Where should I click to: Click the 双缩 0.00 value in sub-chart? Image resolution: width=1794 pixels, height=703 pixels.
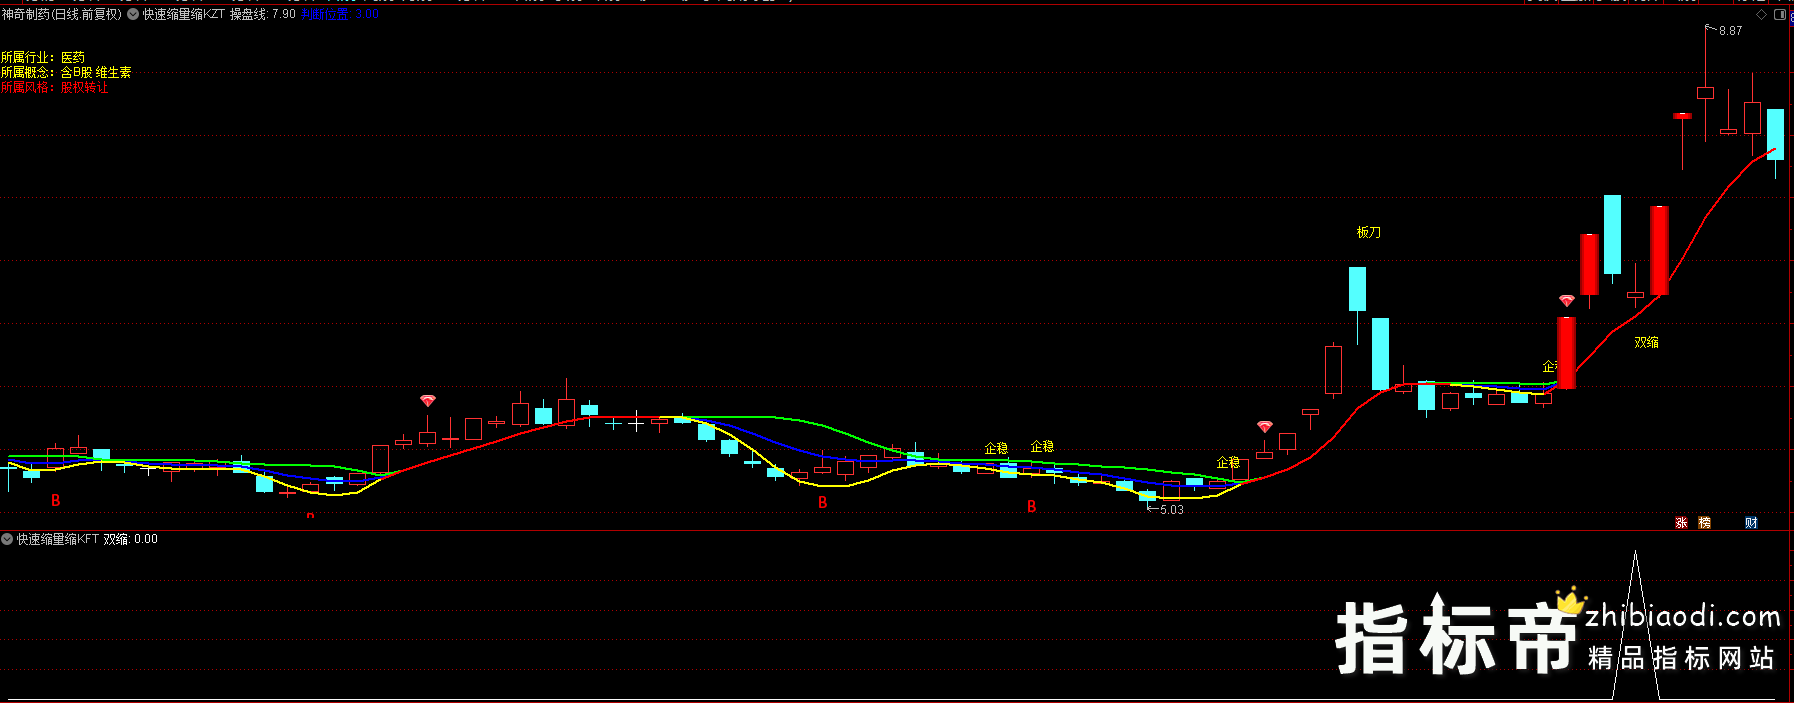click(x=130, y=539)
